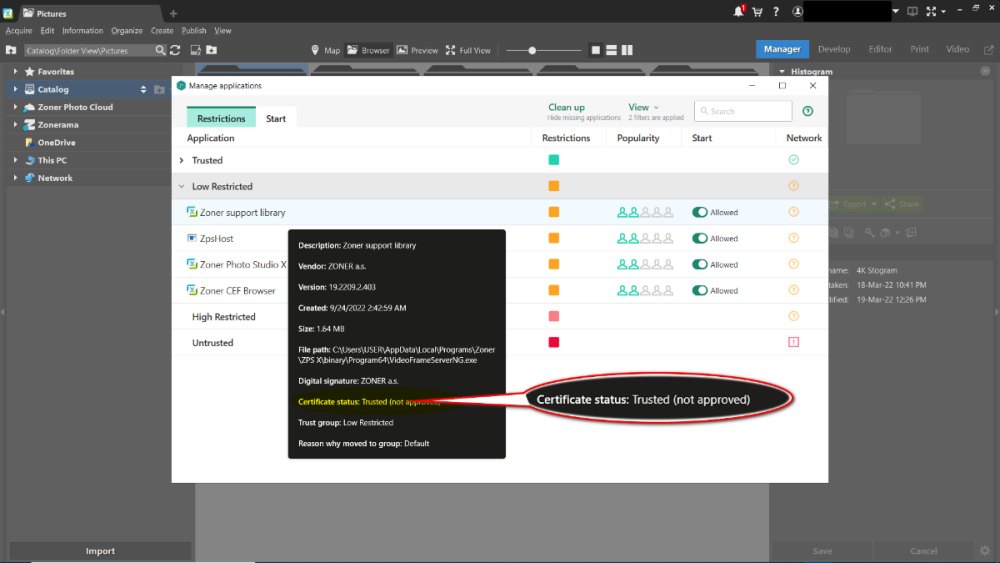Toggle Zoner CEF Browser Allowed switch

[x=700, y=291]
